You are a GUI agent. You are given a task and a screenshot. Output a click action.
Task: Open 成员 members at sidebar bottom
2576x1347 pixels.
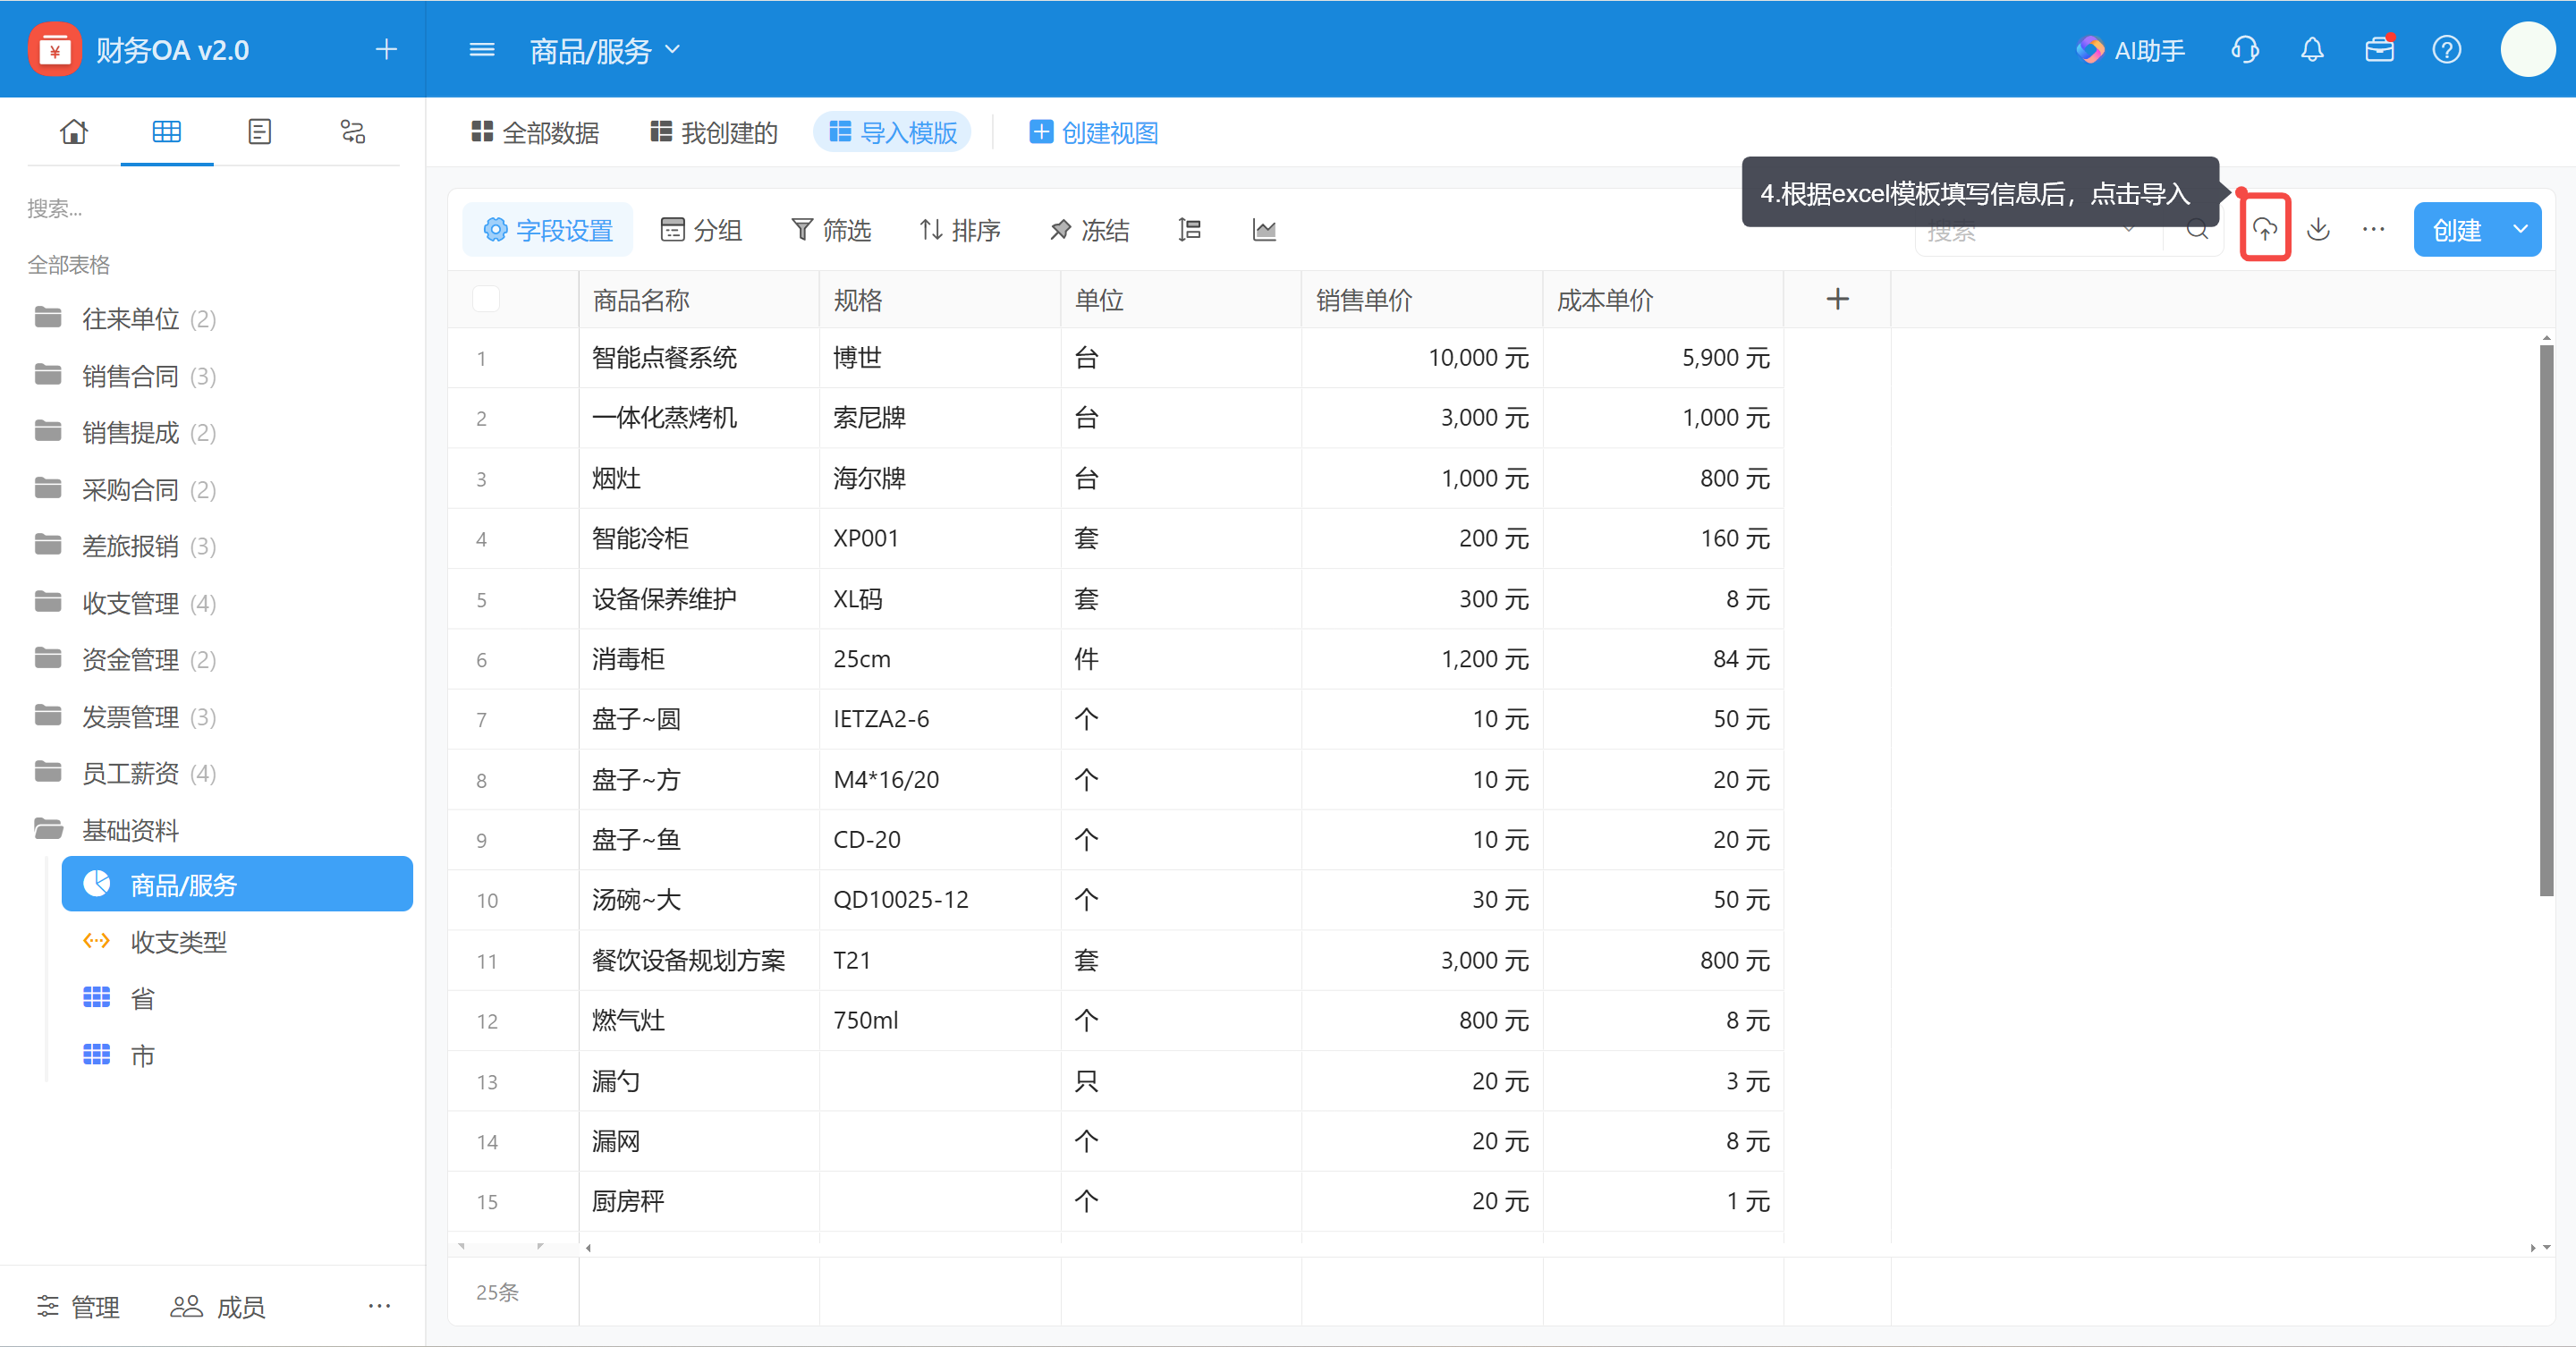pyautogui.click(x=217, y=1306)
